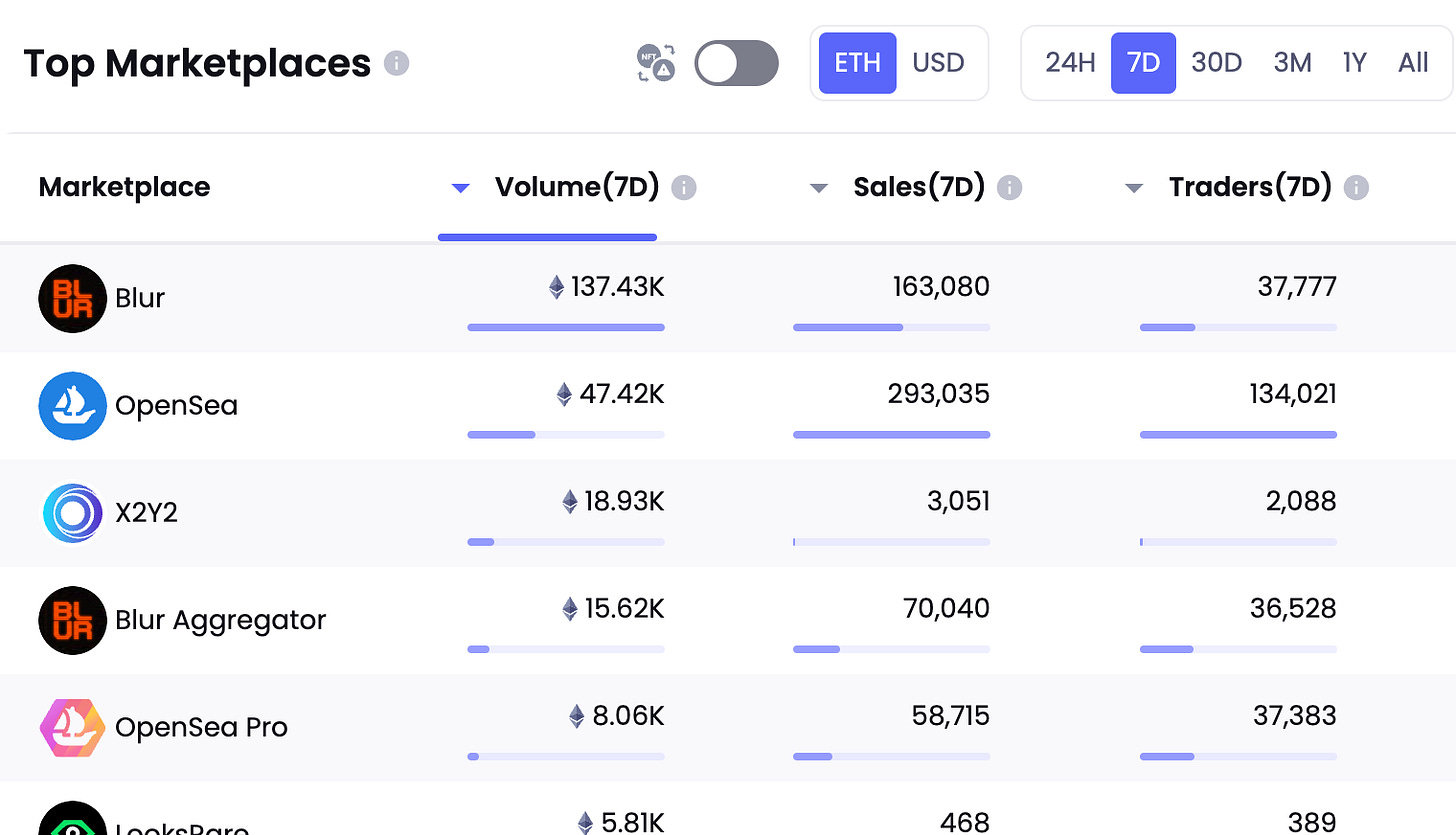Click the Top Marketplaces heading
Screen dimensions: 1456x835
click(x=197, y=64)
